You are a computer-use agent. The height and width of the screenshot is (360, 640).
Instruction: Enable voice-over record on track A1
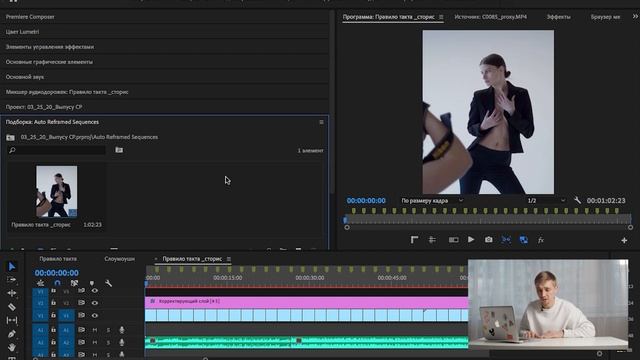tap(122, 330)
